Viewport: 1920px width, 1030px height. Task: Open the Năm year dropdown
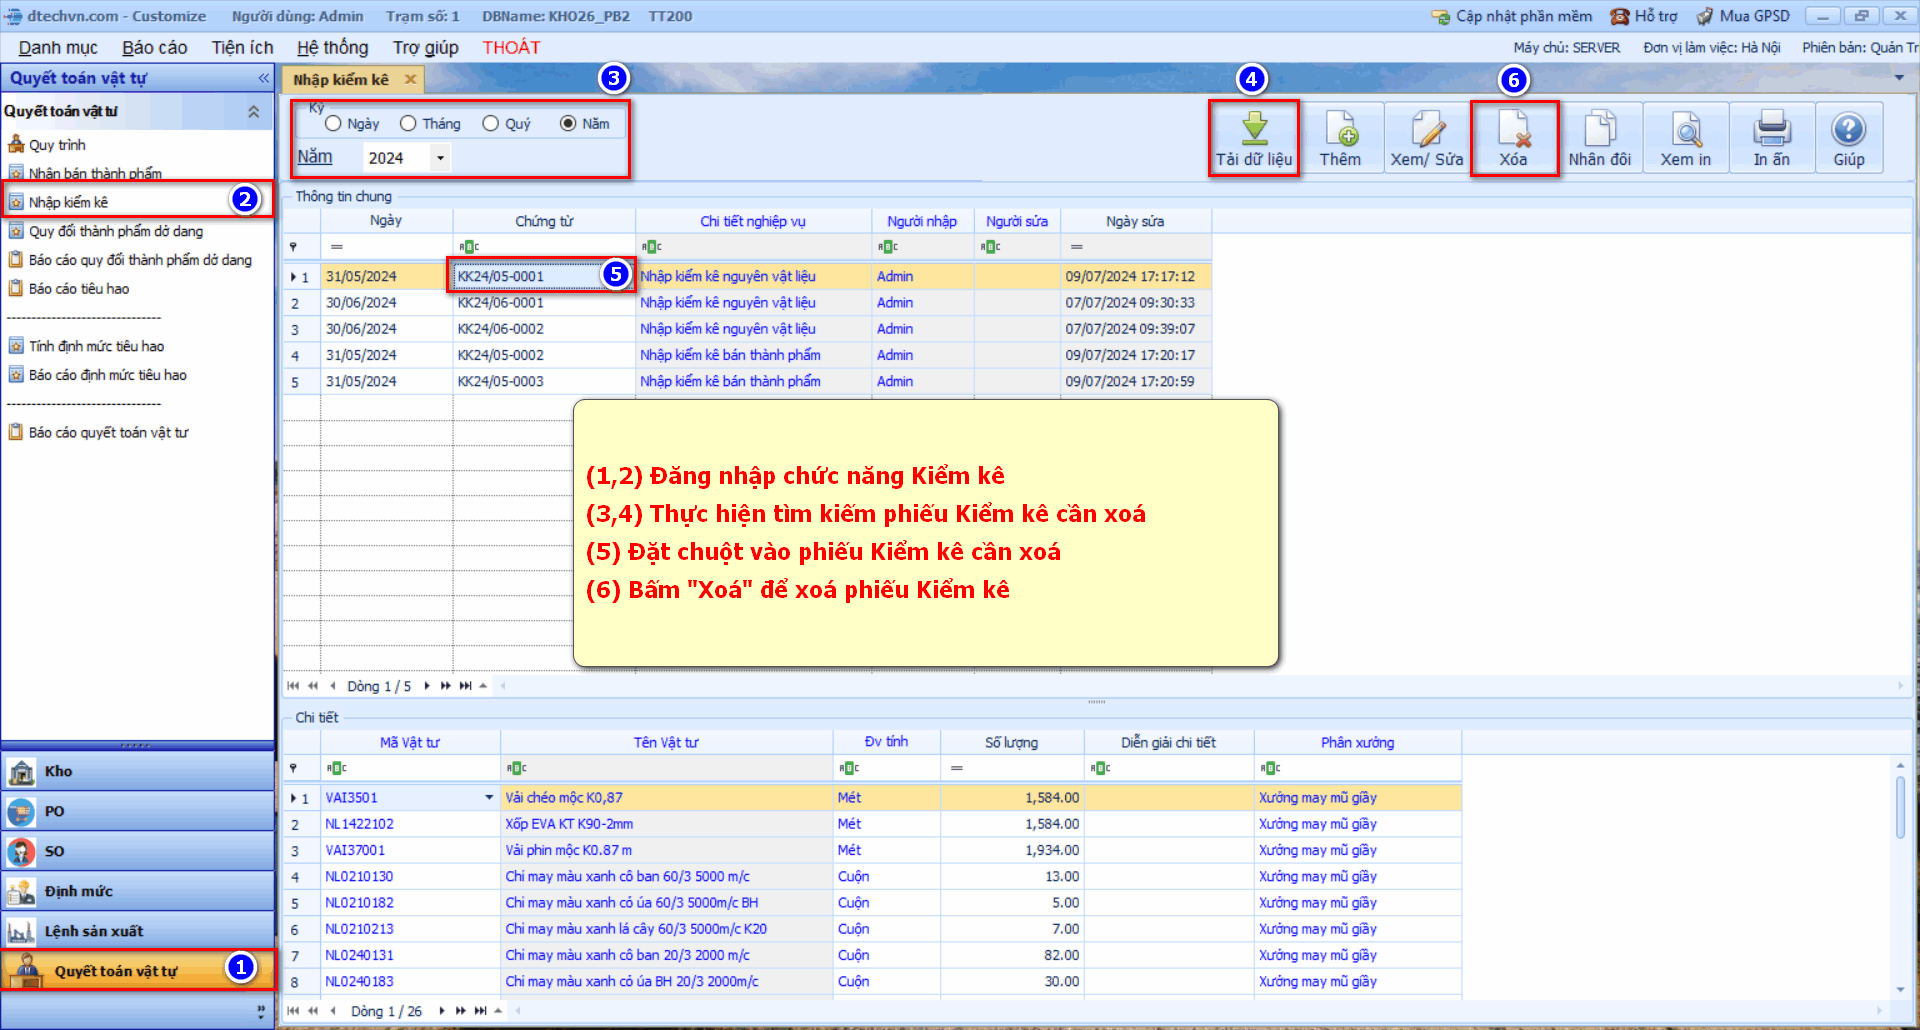(440, 158)
